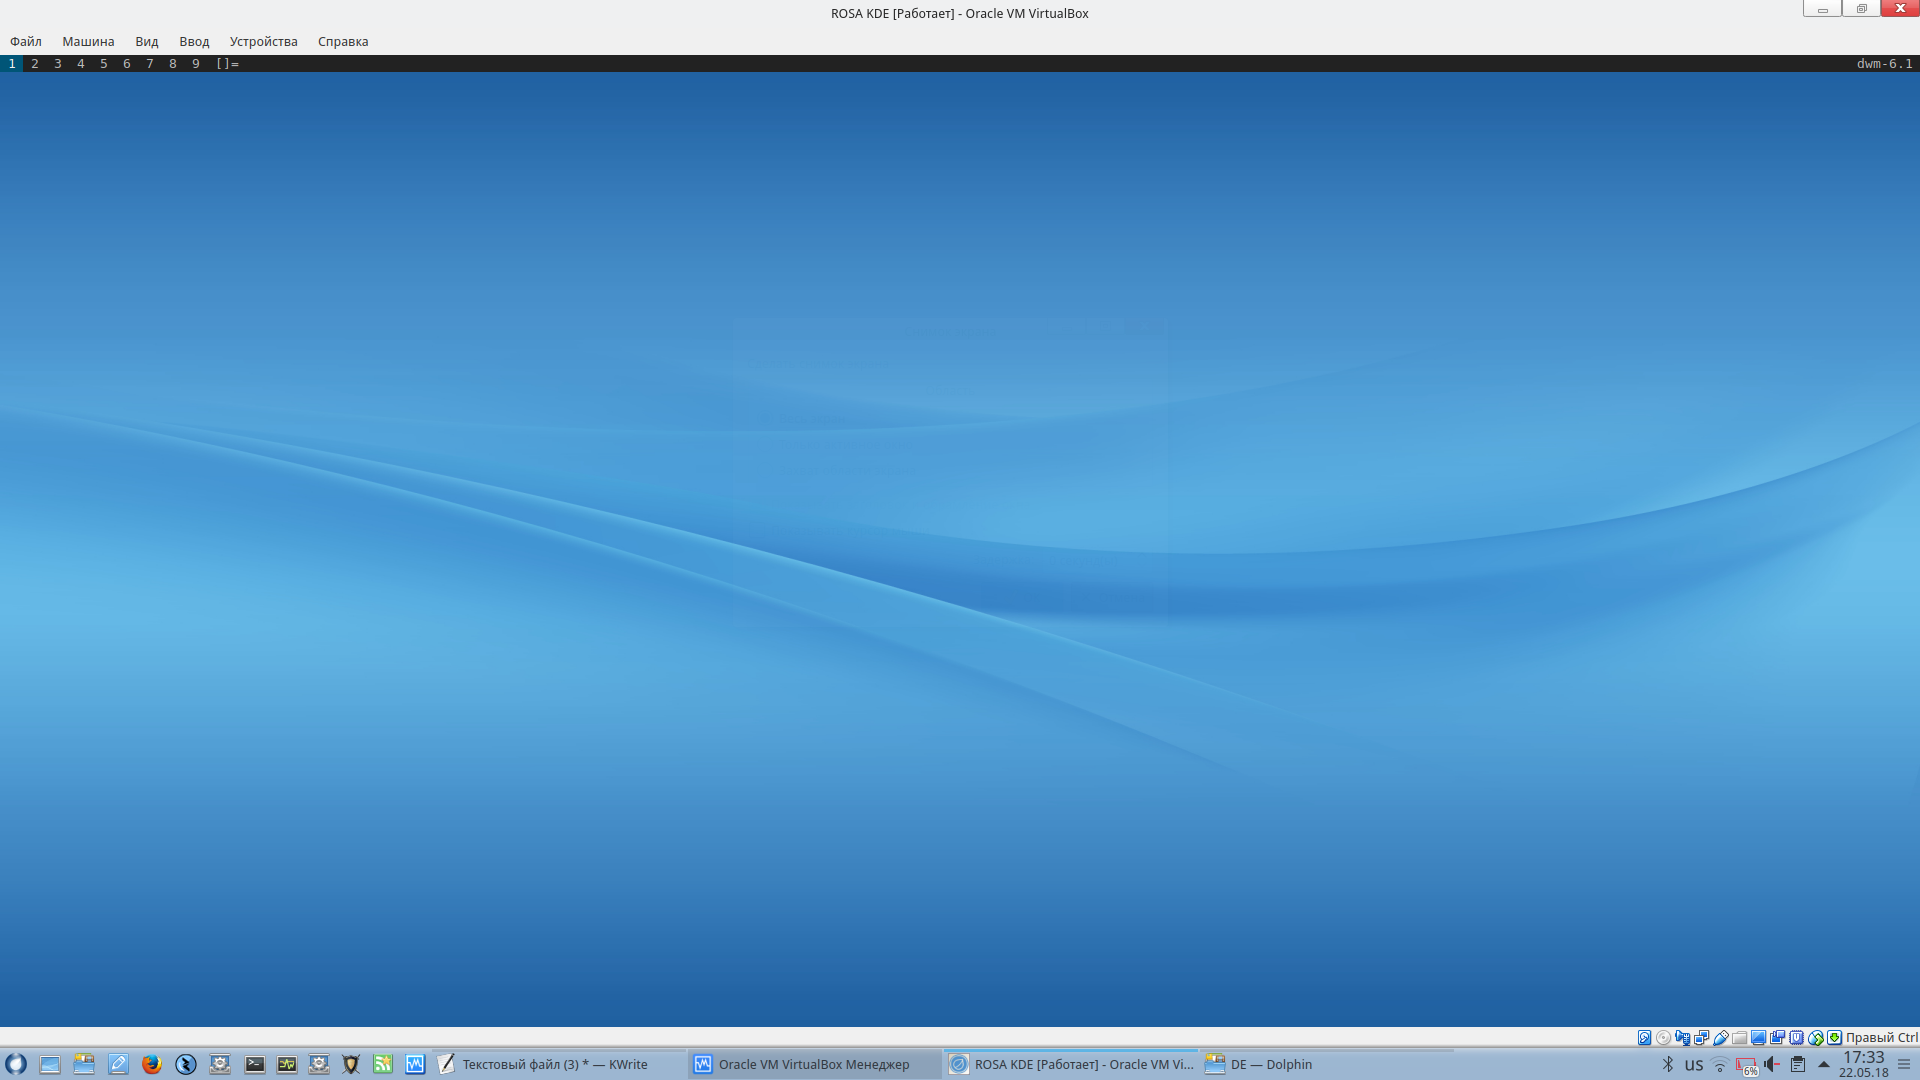Expand hidden system tray icons arrow
1920x1080 pixels.
[x=1824, y=1064]
